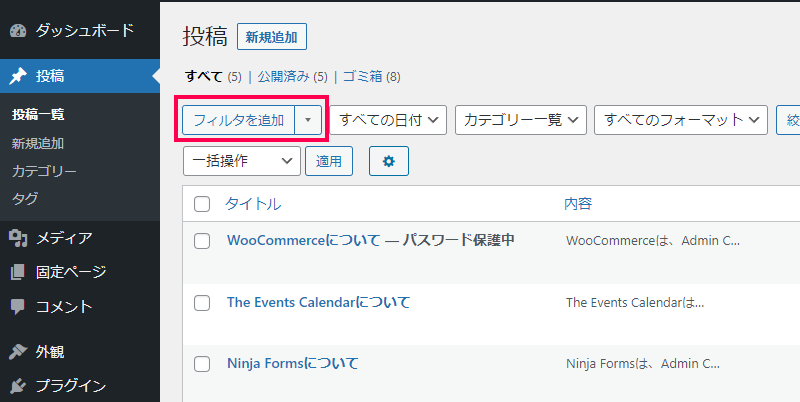The height and width of the screenshot is (402, 800).
Task: Open 新規追加 in the sidebar submenu
Action: coord(38,143)
